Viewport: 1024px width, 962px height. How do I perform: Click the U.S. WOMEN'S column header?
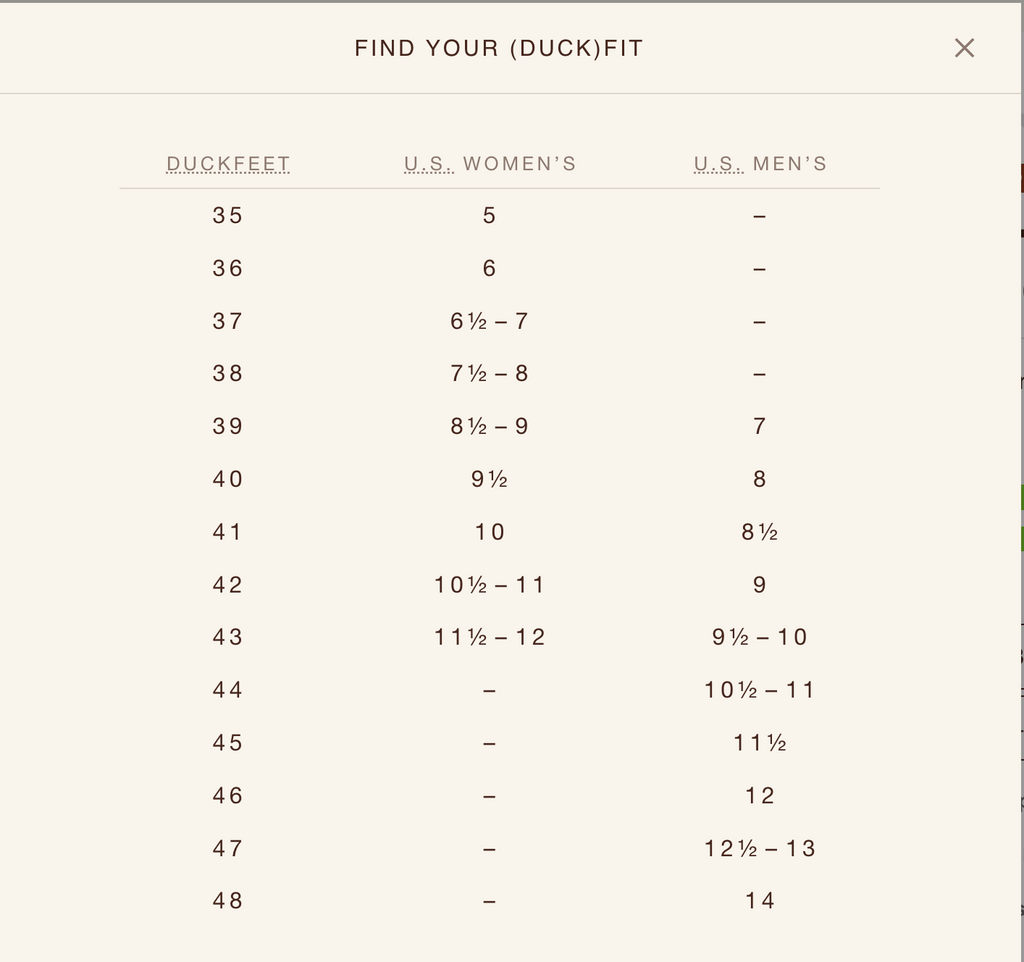point(490,164)
